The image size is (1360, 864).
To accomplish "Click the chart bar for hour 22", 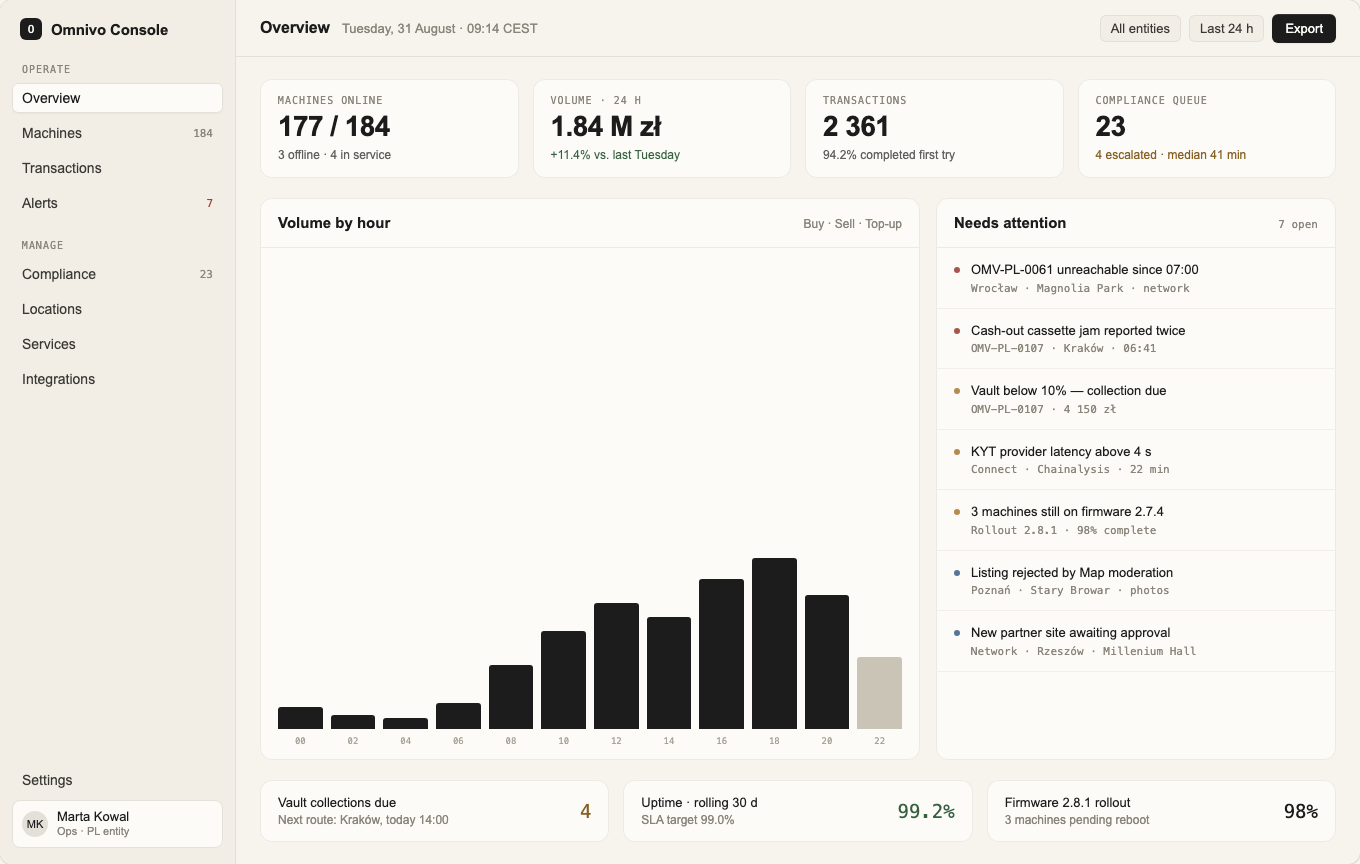I will (879, 693).
